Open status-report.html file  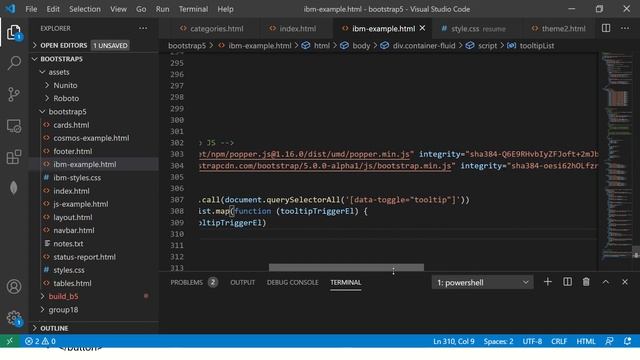[84, 257]
